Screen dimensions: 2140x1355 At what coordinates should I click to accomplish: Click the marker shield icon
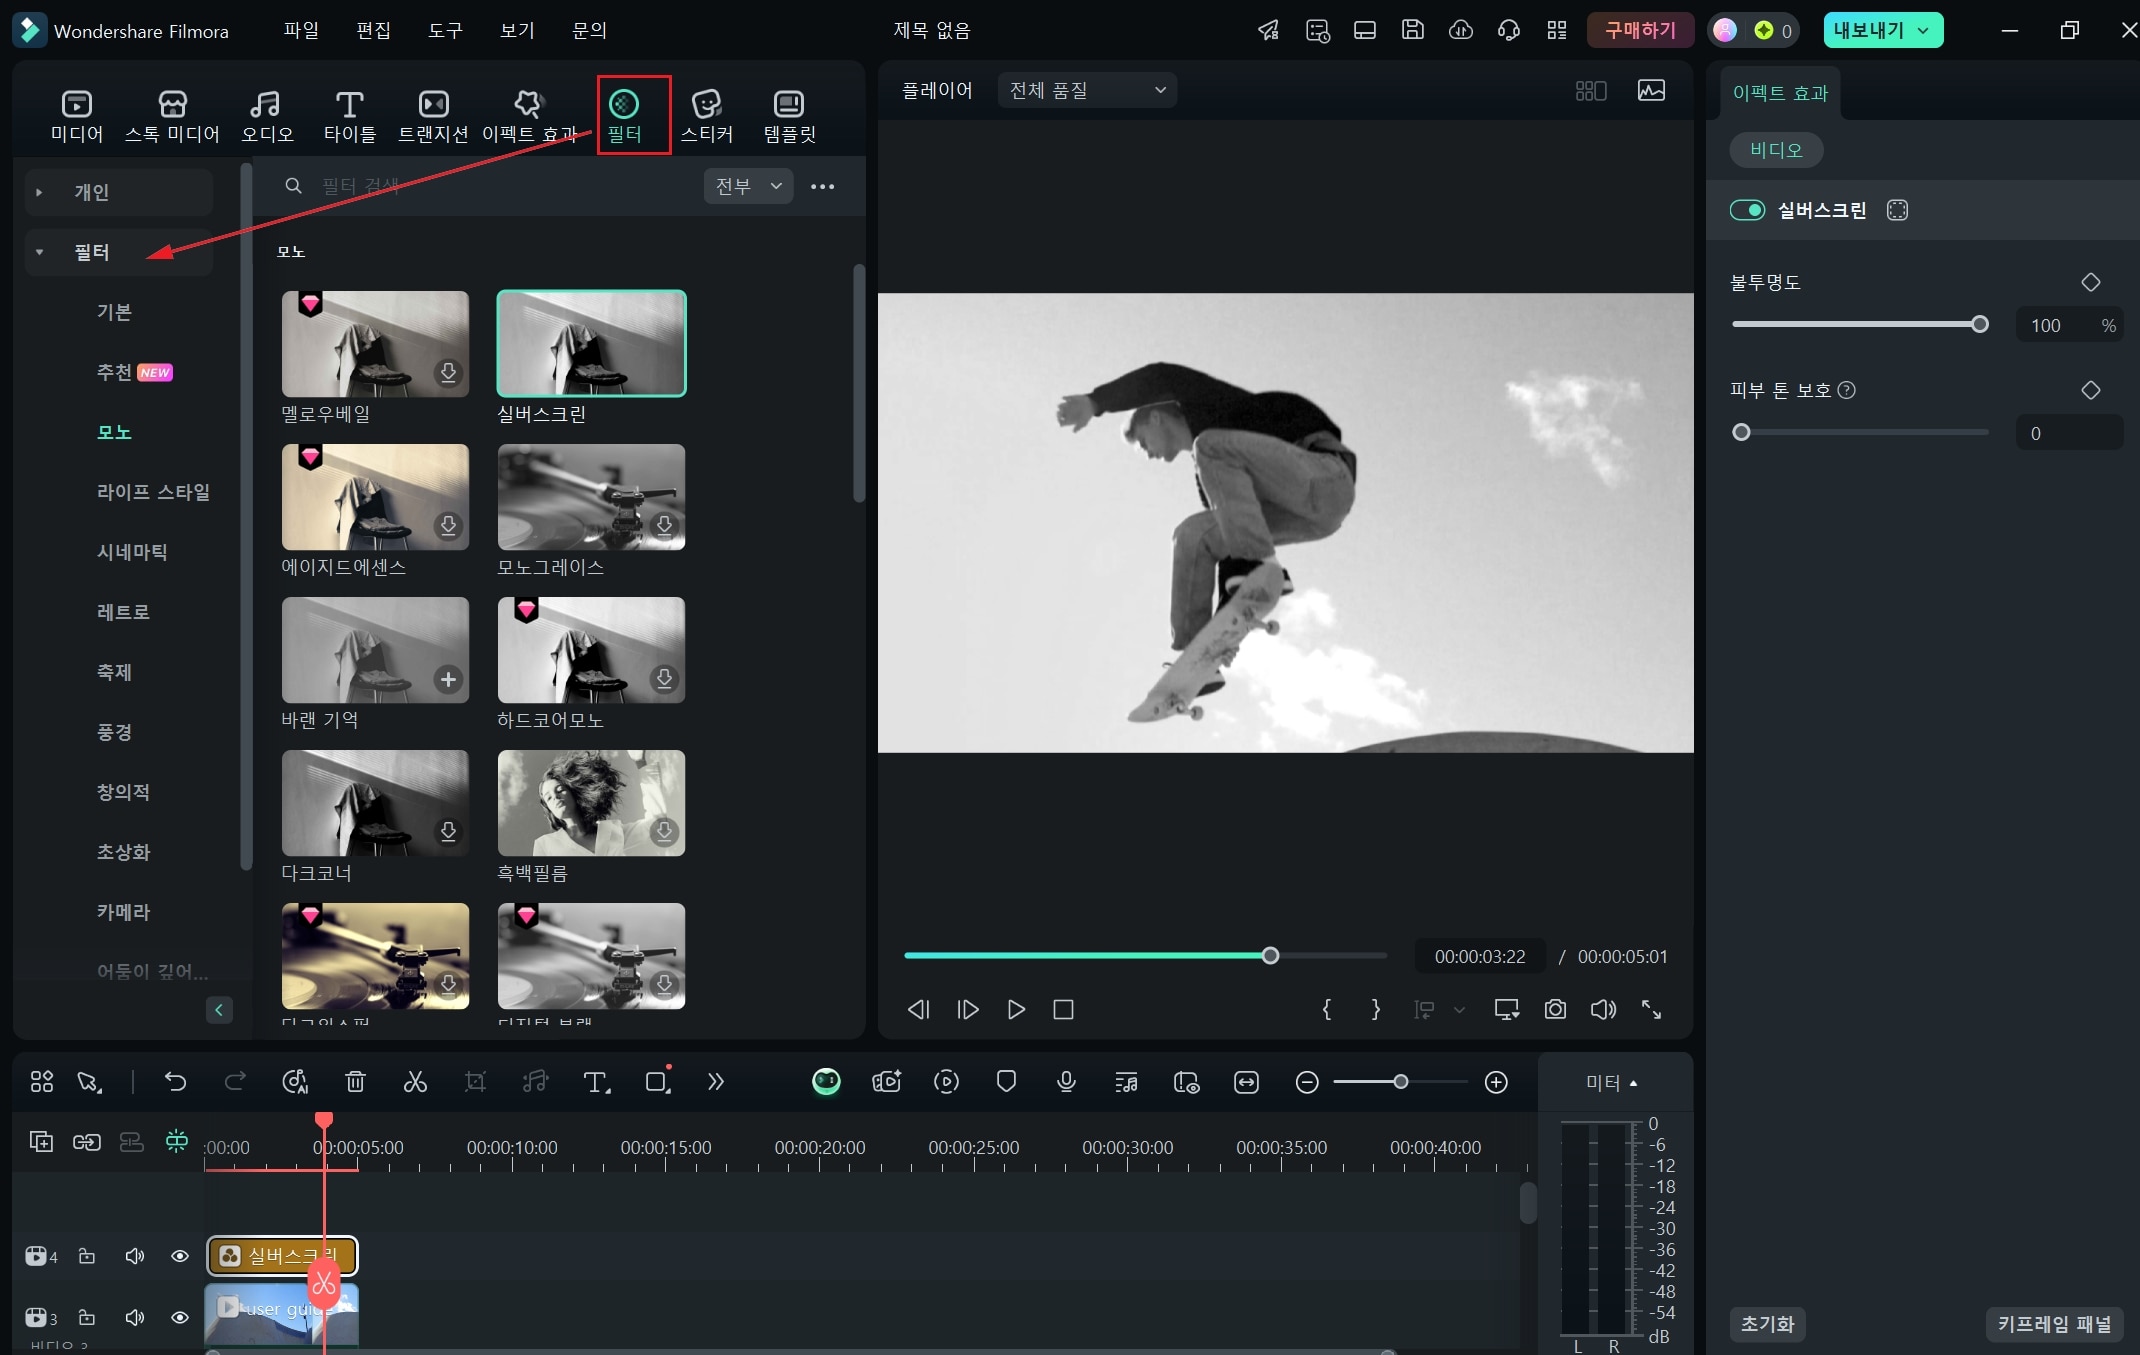(x=1006, y=1081)
